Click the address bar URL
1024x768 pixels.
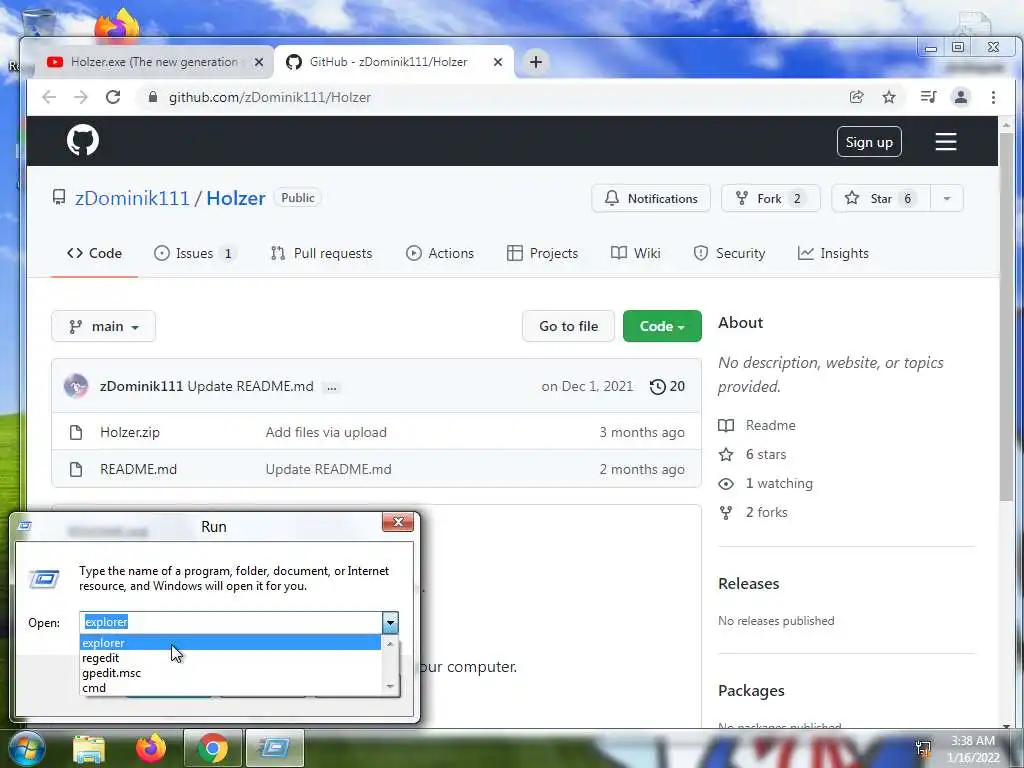pyautogui.click(x=270, y=97)
